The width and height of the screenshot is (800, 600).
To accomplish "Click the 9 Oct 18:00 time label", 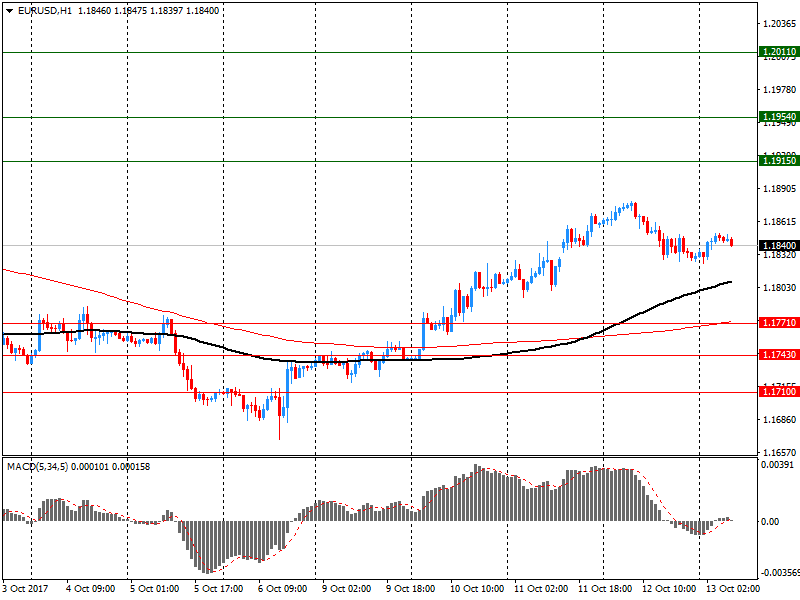I will (x=411, y=589).
